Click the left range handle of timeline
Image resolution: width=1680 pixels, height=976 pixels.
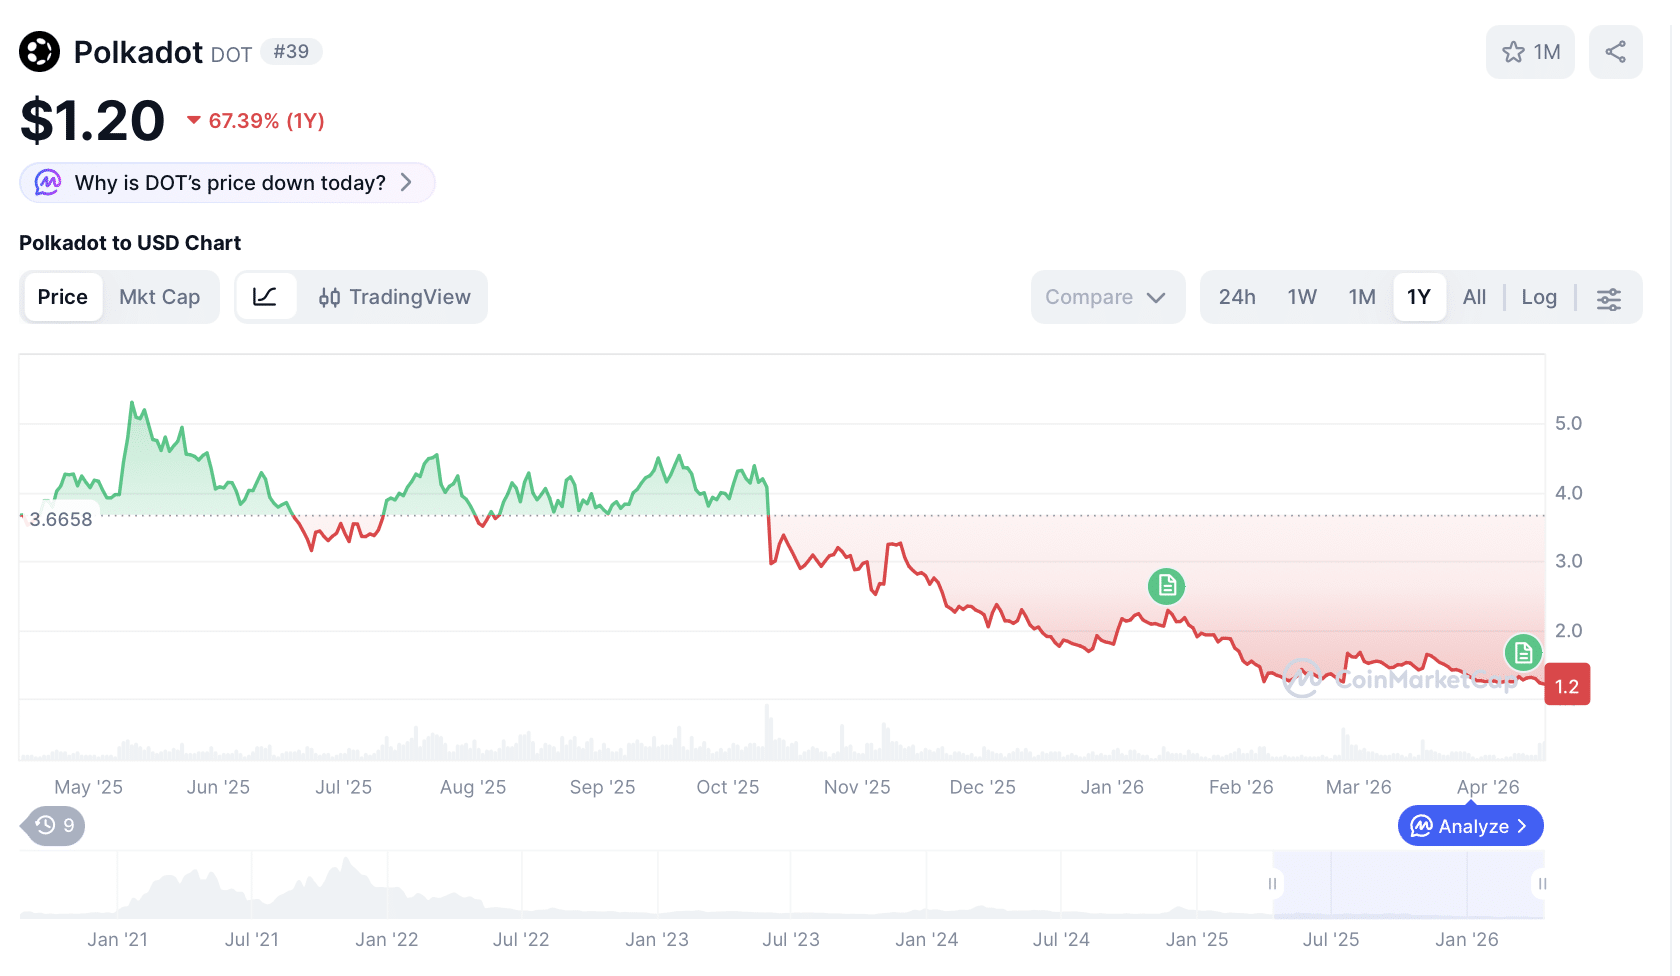coord(1272,884)
